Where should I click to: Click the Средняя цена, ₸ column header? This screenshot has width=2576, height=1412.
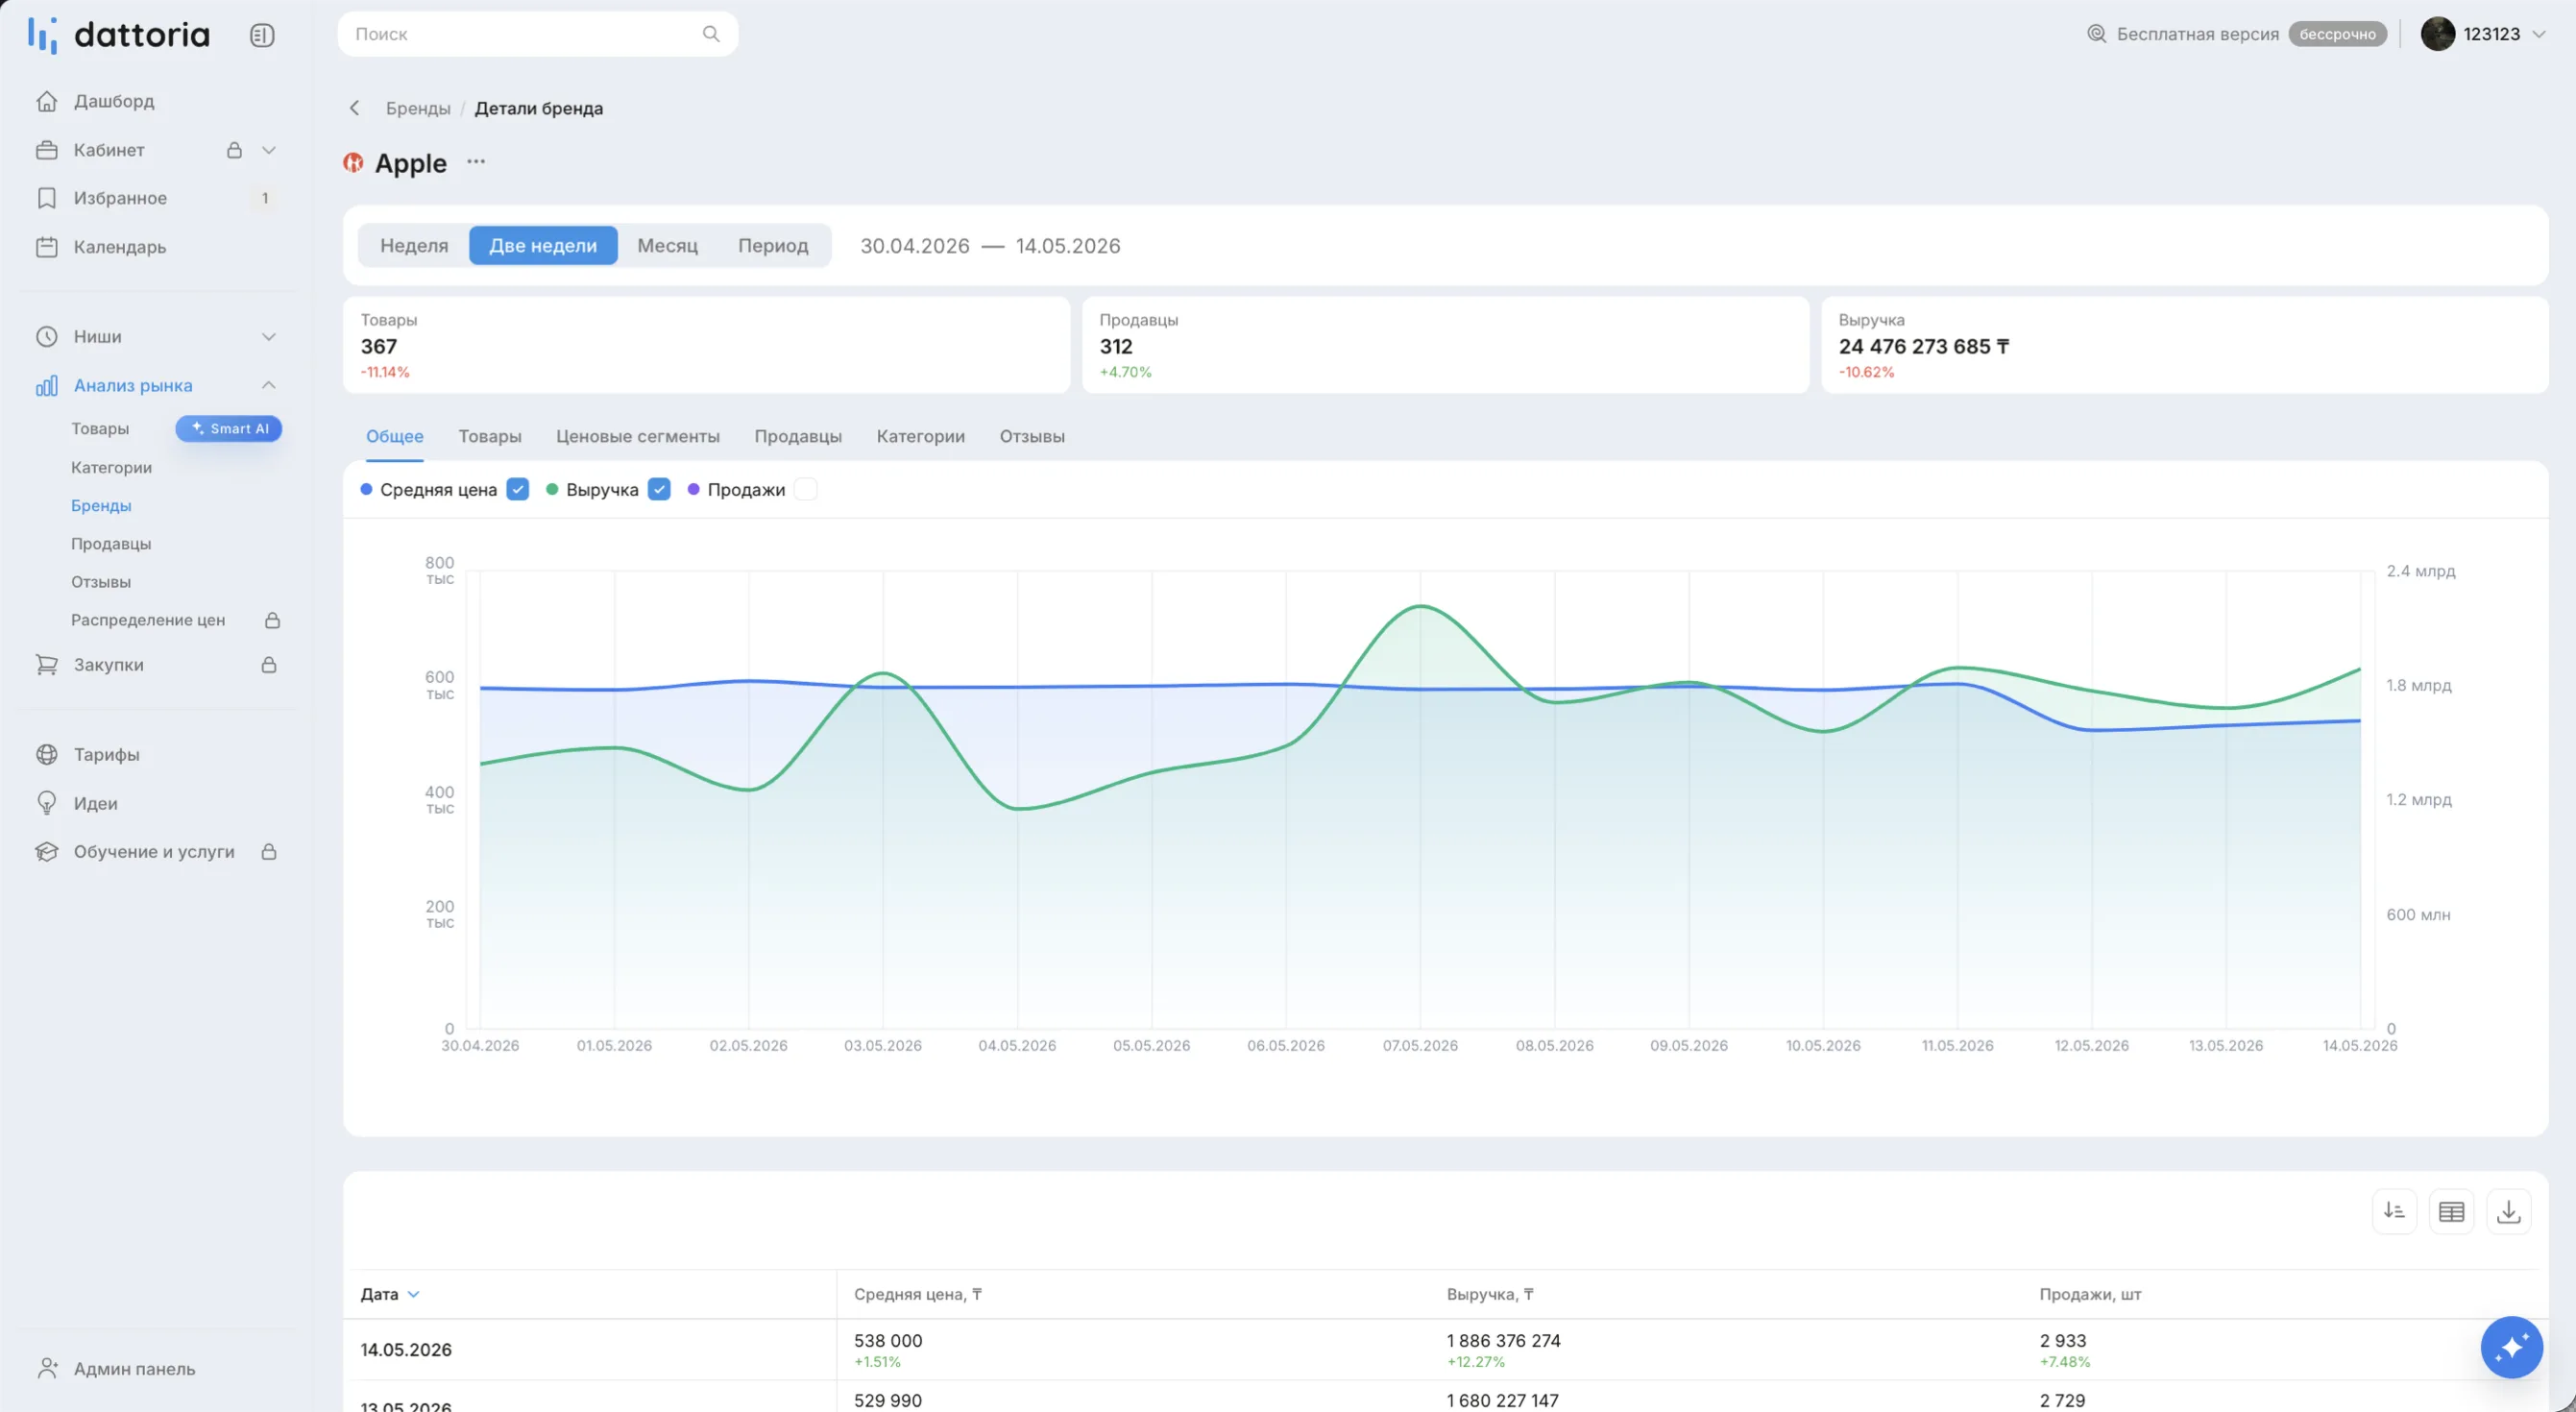click(918, 1294)
